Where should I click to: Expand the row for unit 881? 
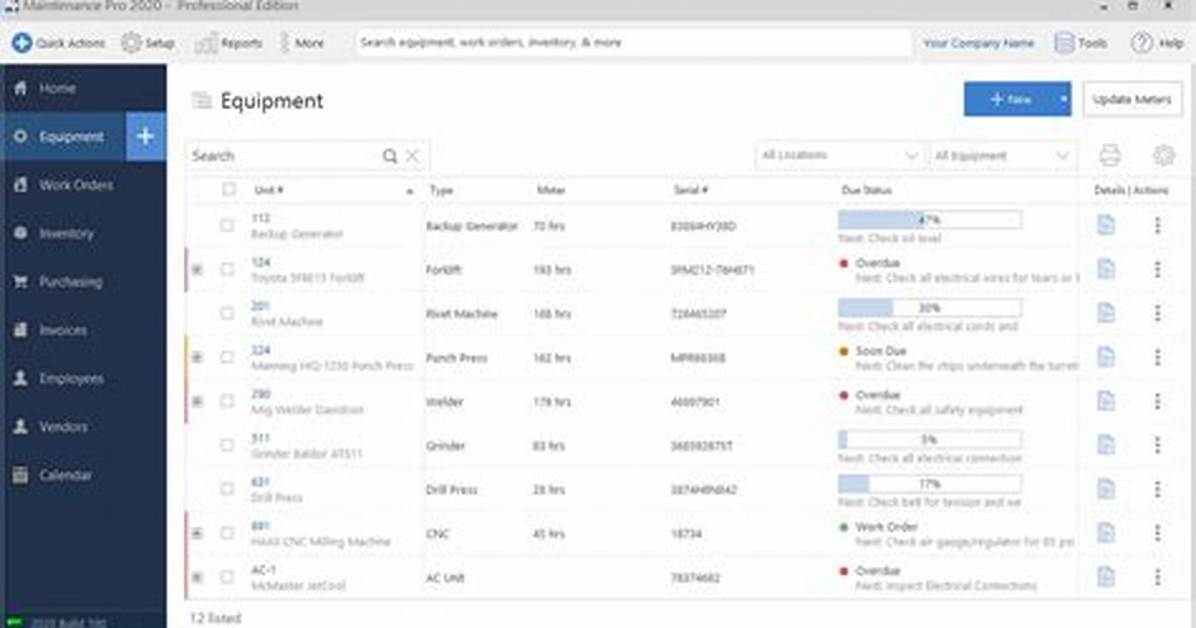tap(198, 533)
